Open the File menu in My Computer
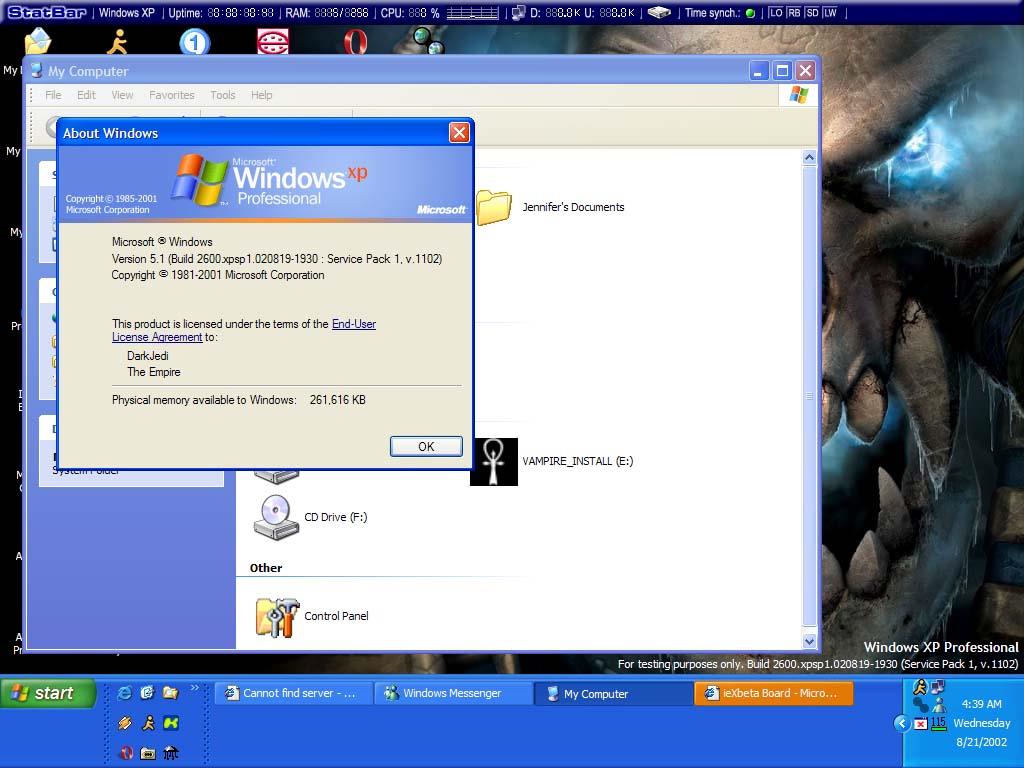1024x768 pixels. [53, 95]
